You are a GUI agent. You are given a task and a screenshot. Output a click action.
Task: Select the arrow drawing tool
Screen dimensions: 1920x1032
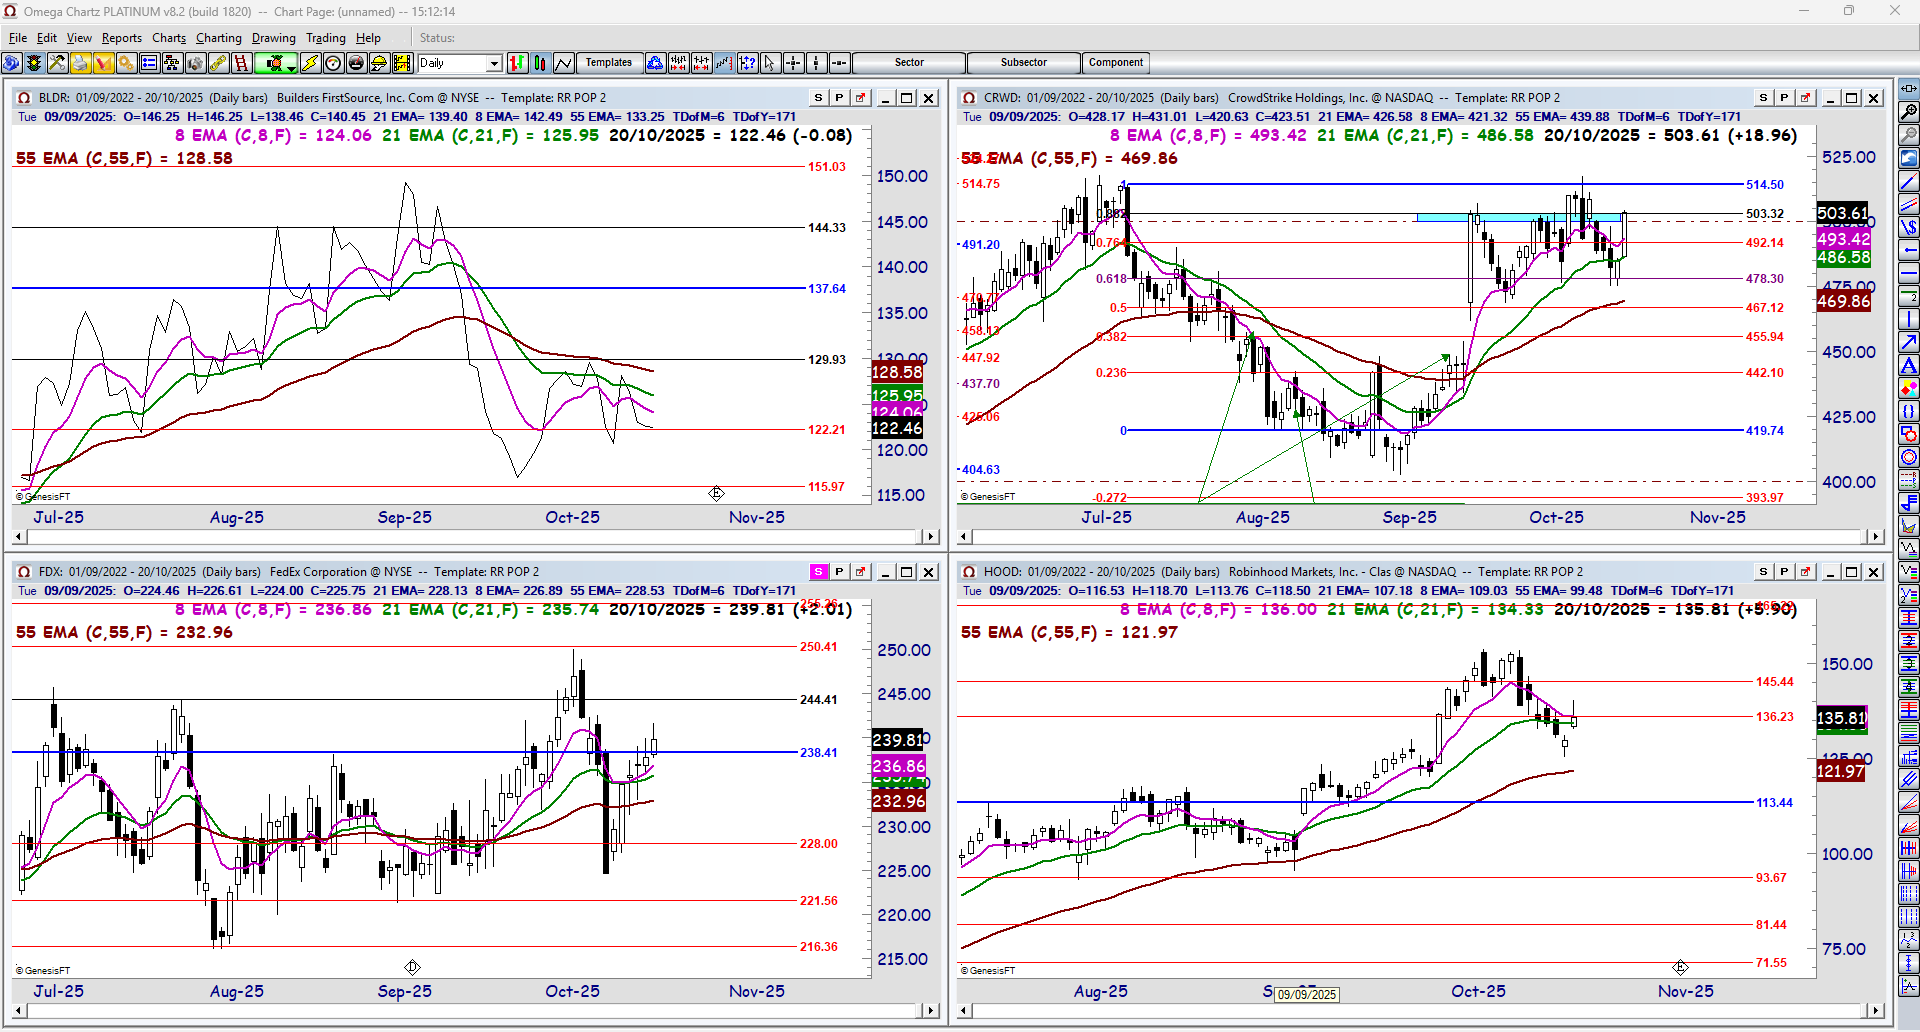pyautogui.click(x=1909, y=342)
